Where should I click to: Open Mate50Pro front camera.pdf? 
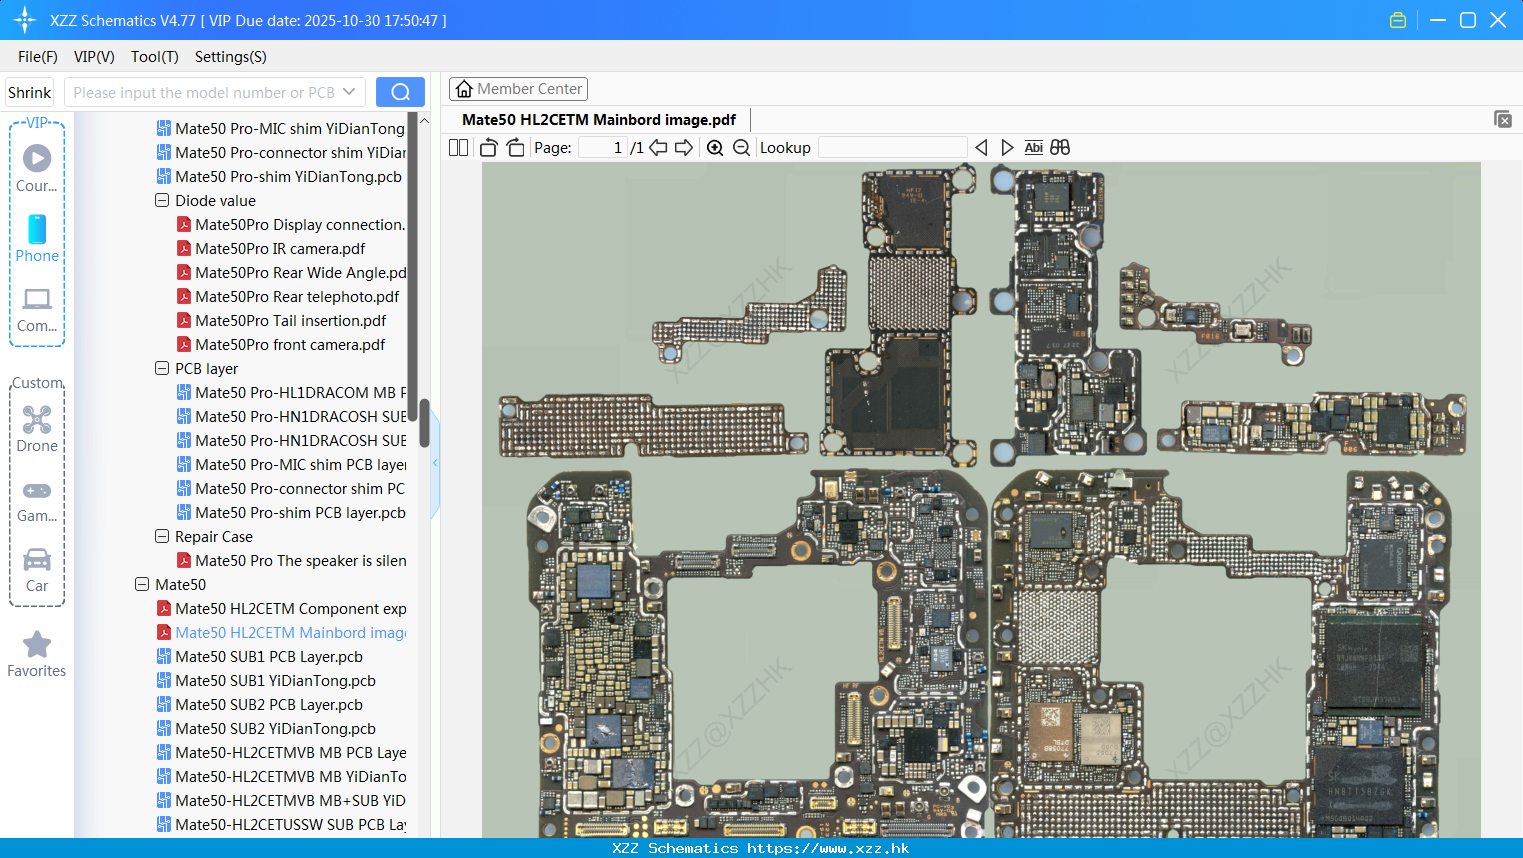coord(281,344)
